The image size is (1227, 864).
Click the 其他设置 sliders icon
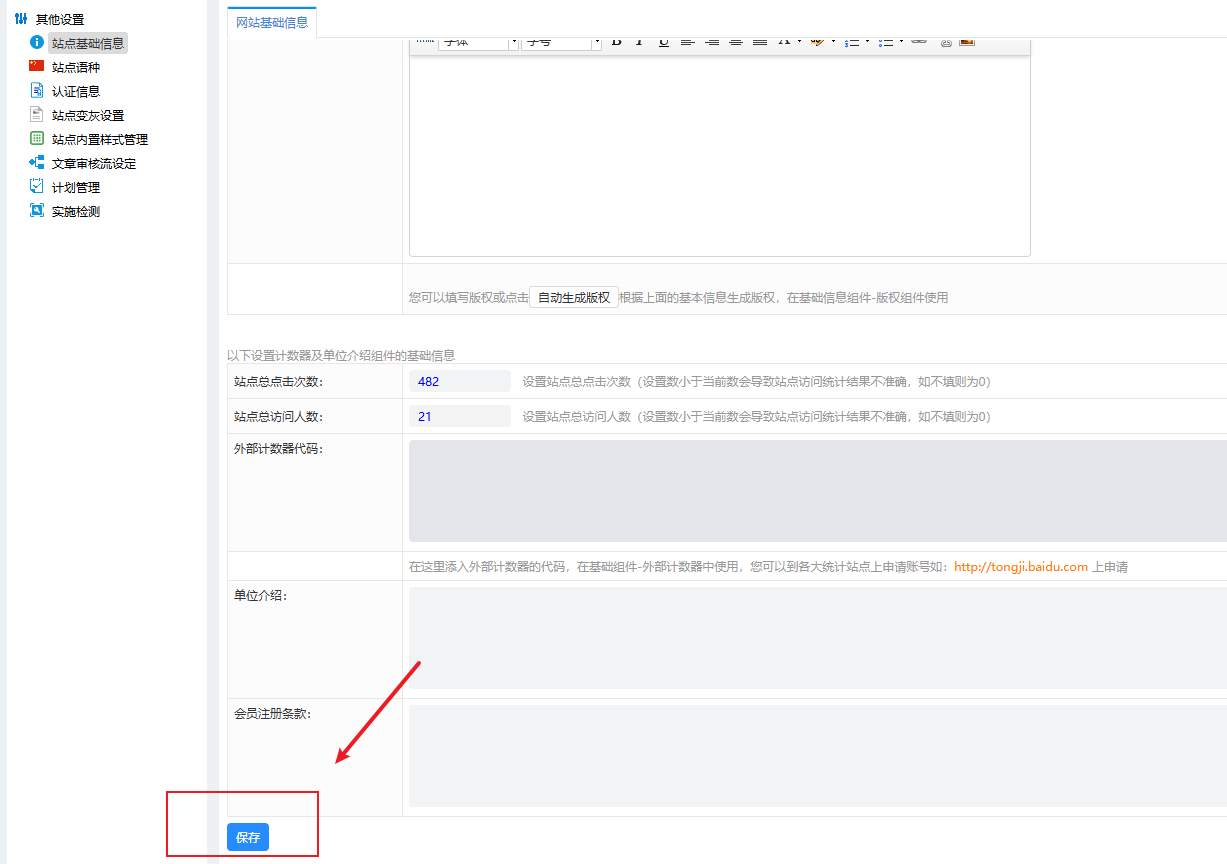[x=21, y=19]
